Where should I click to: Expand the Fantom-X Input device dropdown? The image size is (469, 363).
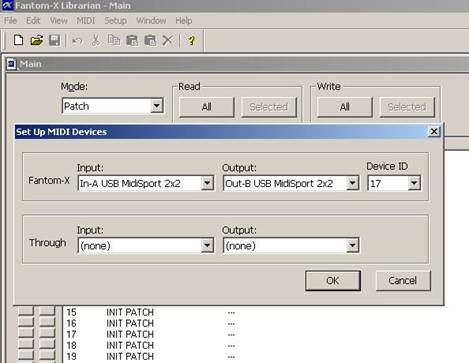pyautogui.click(x=207, y=183)
